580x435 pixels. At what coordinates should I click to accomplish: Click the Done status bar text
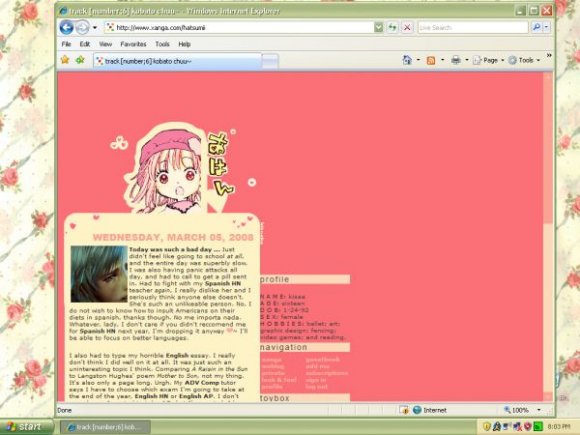click(64, 410)
